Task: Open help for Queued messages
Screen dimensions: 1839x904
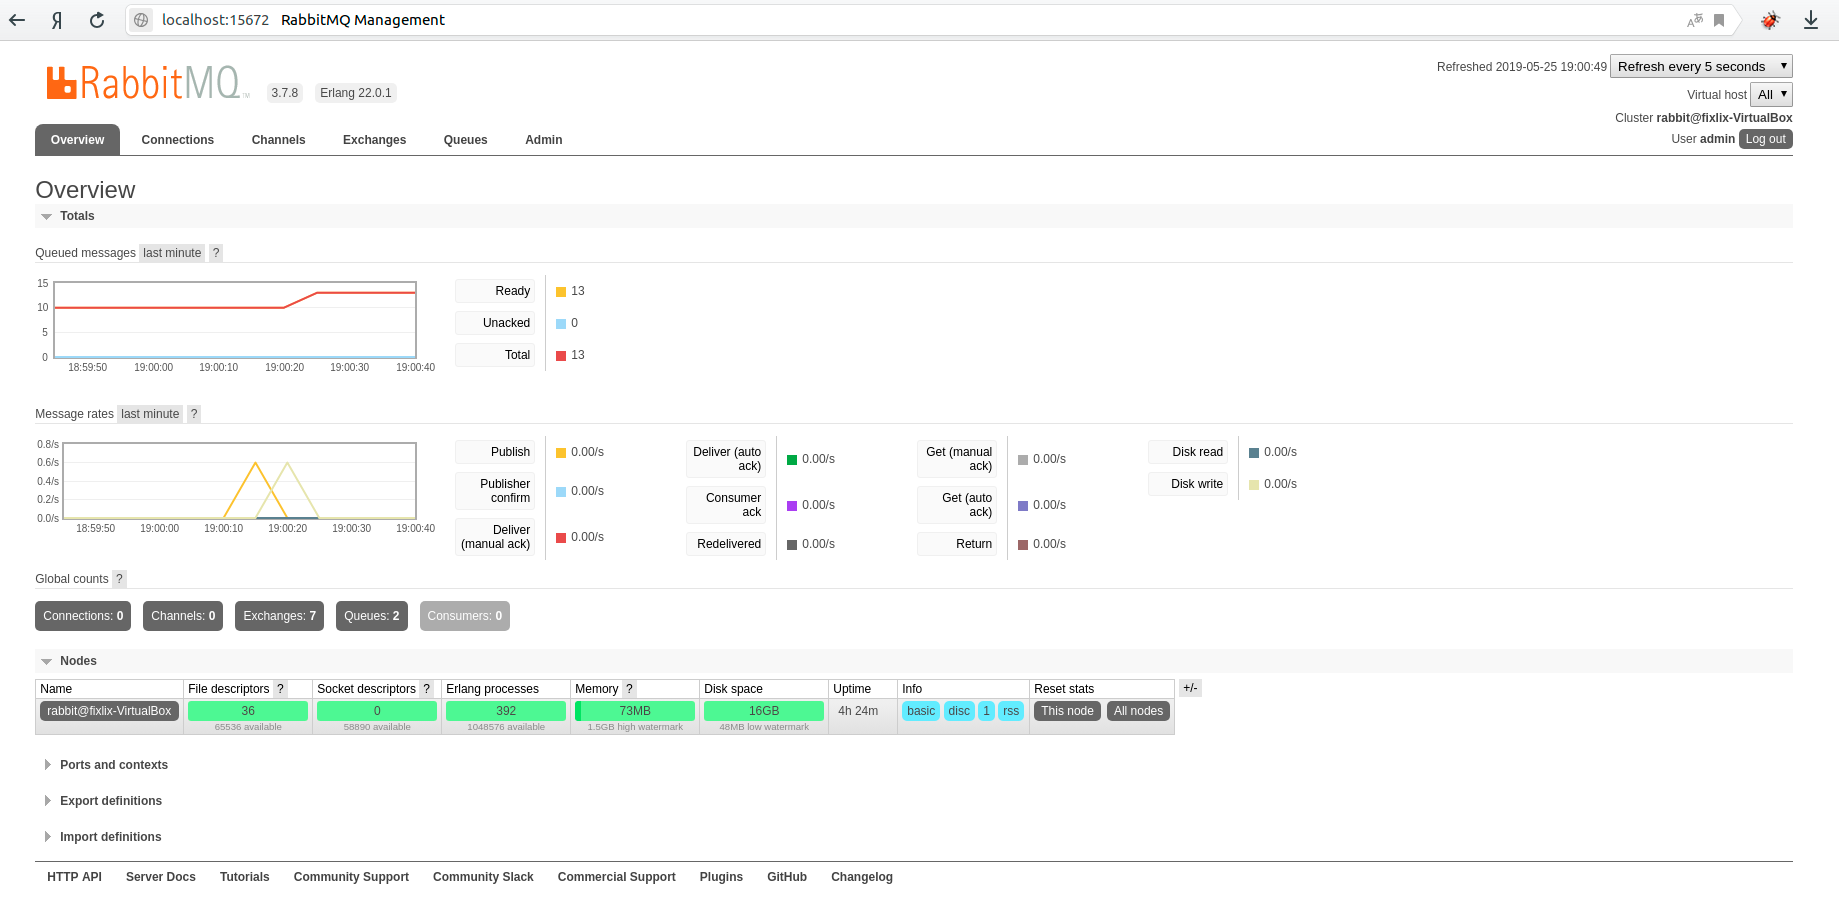Action: pos(216,253)
